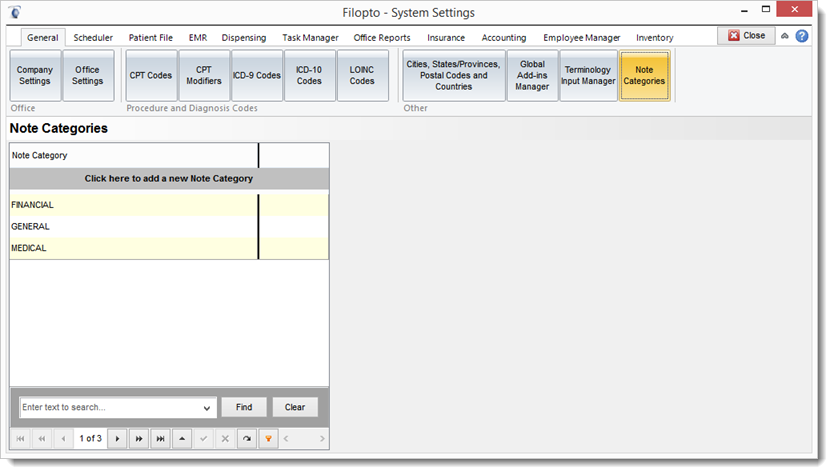Go to first record in navigator

point(20,439)
